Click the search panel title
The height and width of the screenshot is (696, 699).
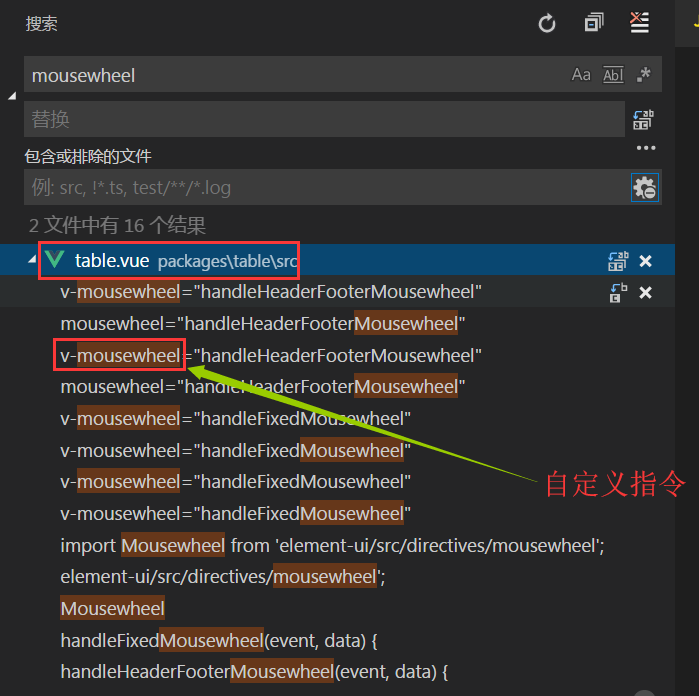[41, 23]
